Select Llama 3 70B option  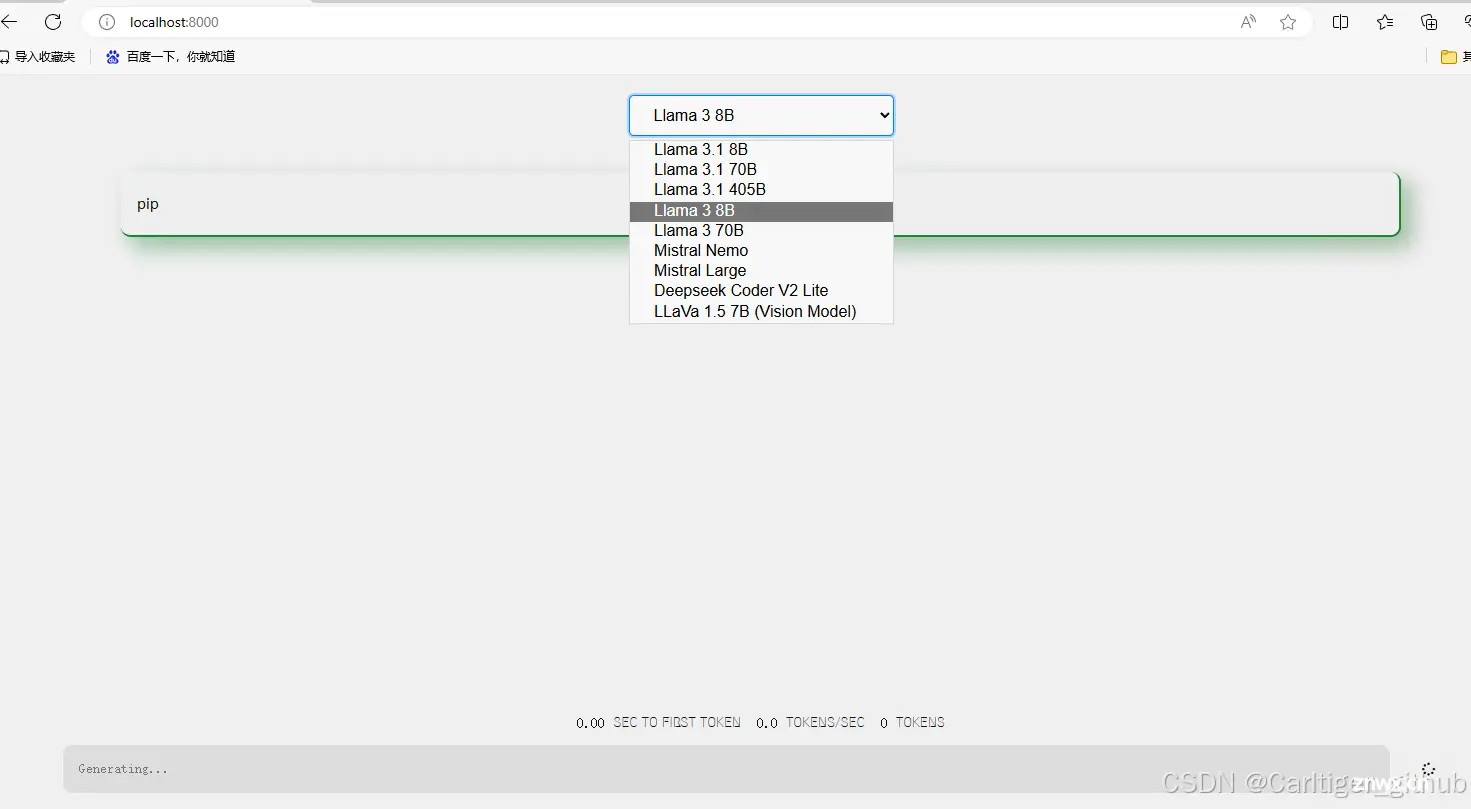(761, 230)
